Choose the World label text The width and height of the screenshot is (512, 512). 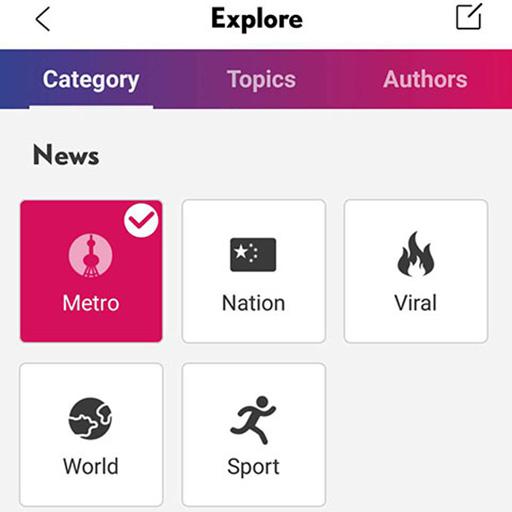tap(91, 466)
